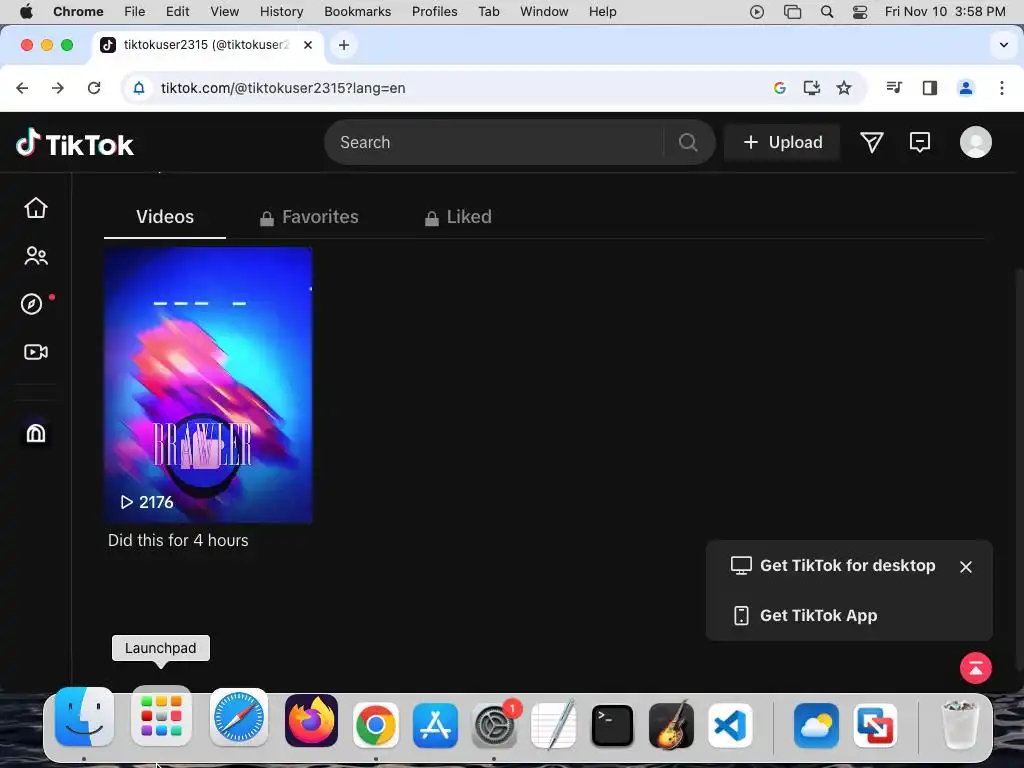1024x768 pixels.
Task: Open the Inbox notifications icon
Action: pyautogui.click(x=920, y=142)
